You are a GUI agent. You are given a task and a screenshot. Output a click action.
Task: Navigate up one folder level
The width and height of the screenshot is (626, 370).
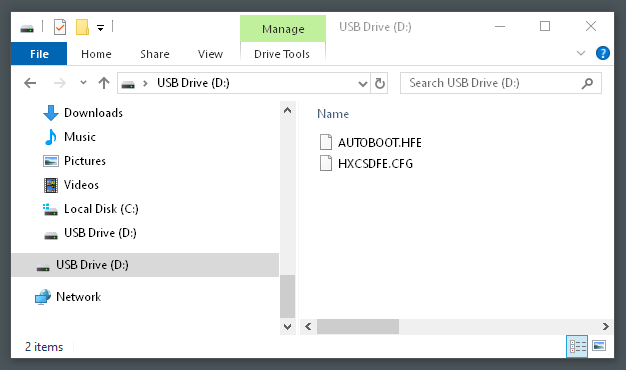coord(104,83)
